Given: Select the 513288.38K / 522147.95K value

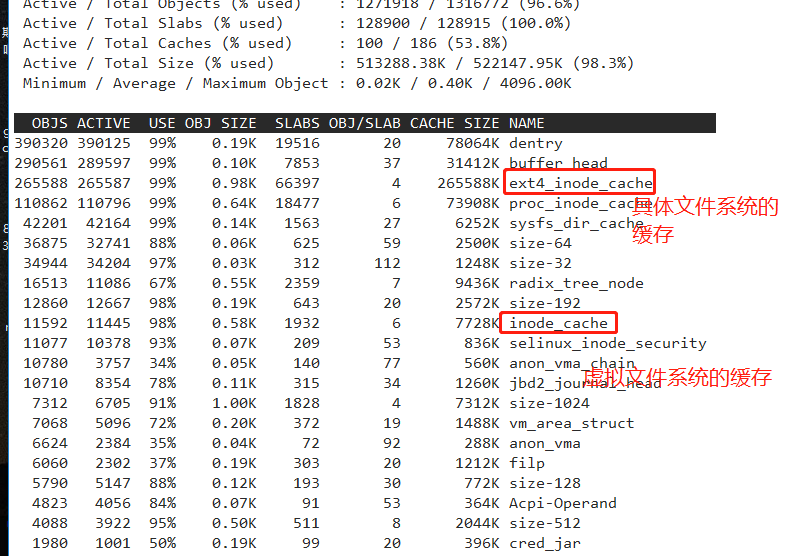Looking at the screenshot, I should [459, 63].
